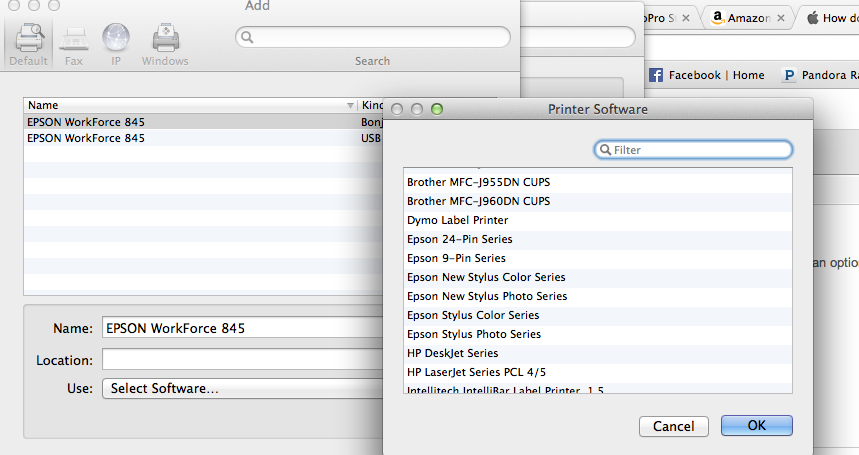Image resolution: width=859 pixels, height=455 pixels.
Task: Cancel the Printer Software dialog
Action: pos(673,426)
